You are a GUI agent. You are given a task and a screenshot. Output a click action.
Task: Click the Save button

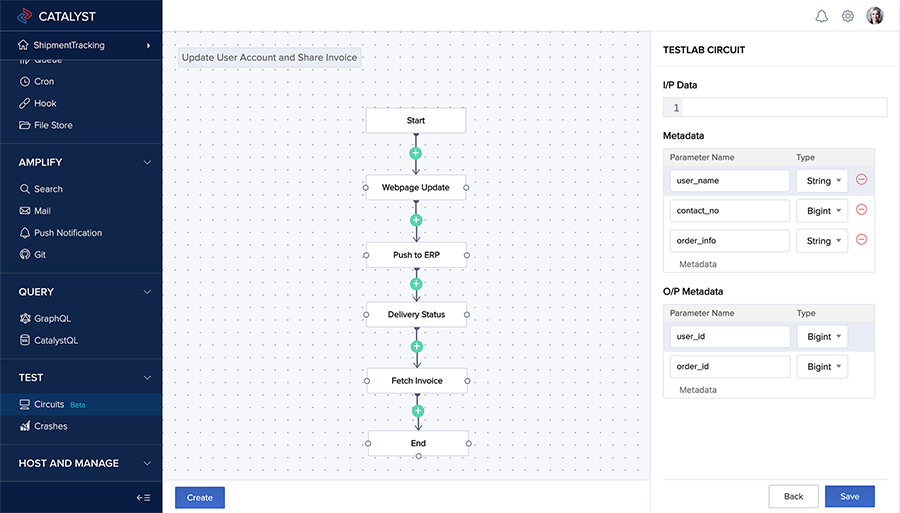point(849,496)
